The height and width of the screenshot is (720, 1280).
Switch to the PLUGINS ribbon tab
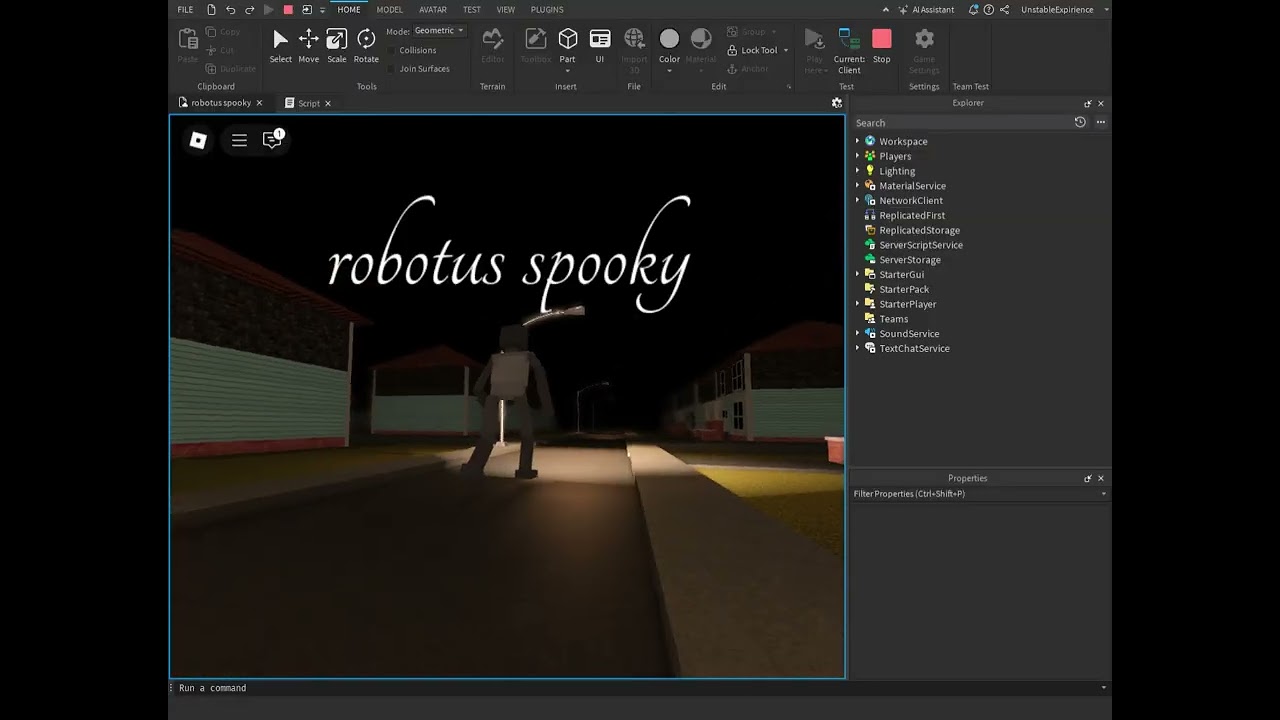pyautogui.click(x=547, y=9)
